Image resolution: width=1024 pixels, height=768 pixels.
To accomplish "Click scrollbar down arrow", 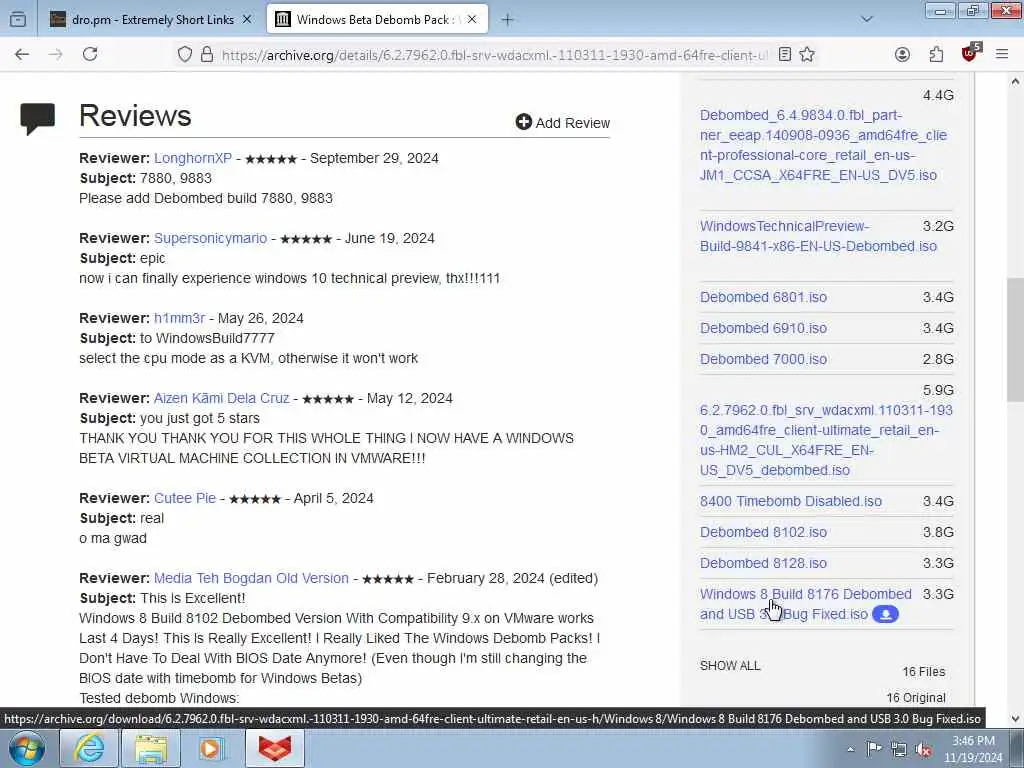I will point(1015,719).
